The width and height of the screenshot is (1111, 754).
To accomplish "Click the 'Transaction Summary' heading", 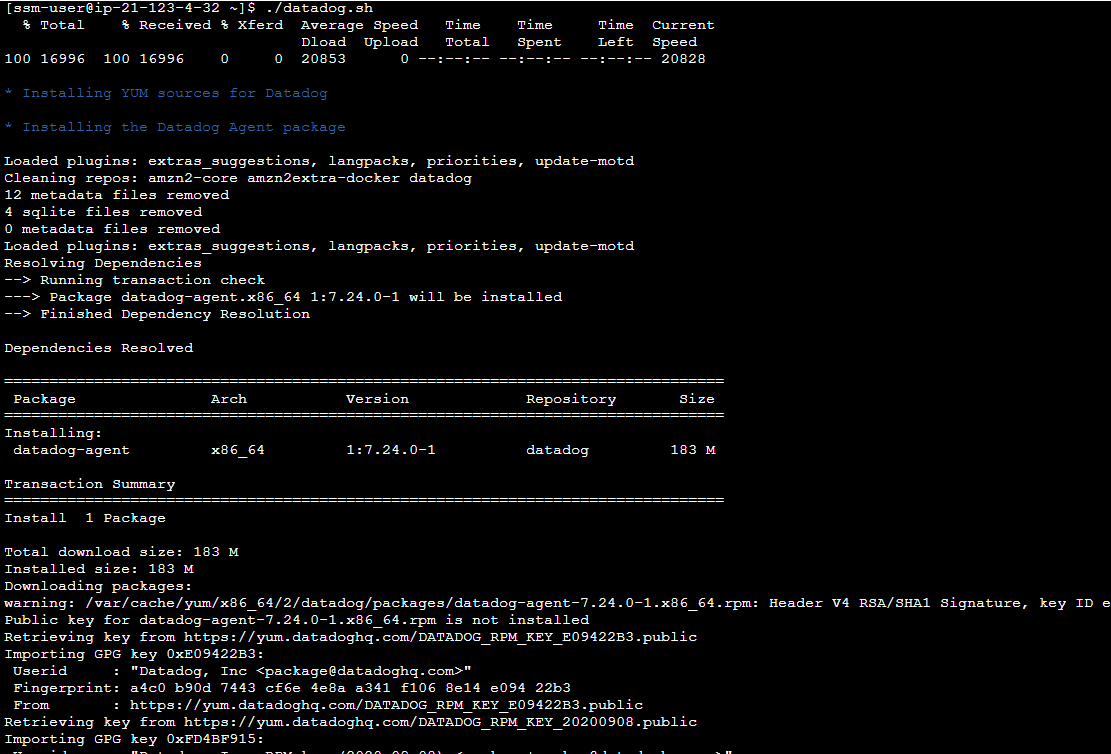I will point(90,484).
